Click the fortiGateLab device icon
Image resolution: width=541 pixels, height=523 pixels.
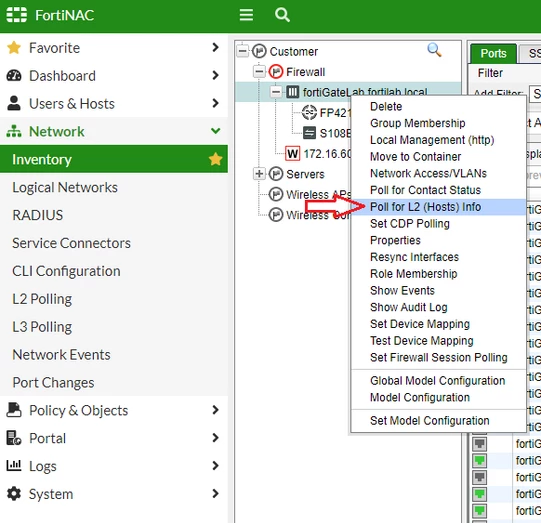click(293, 92)
